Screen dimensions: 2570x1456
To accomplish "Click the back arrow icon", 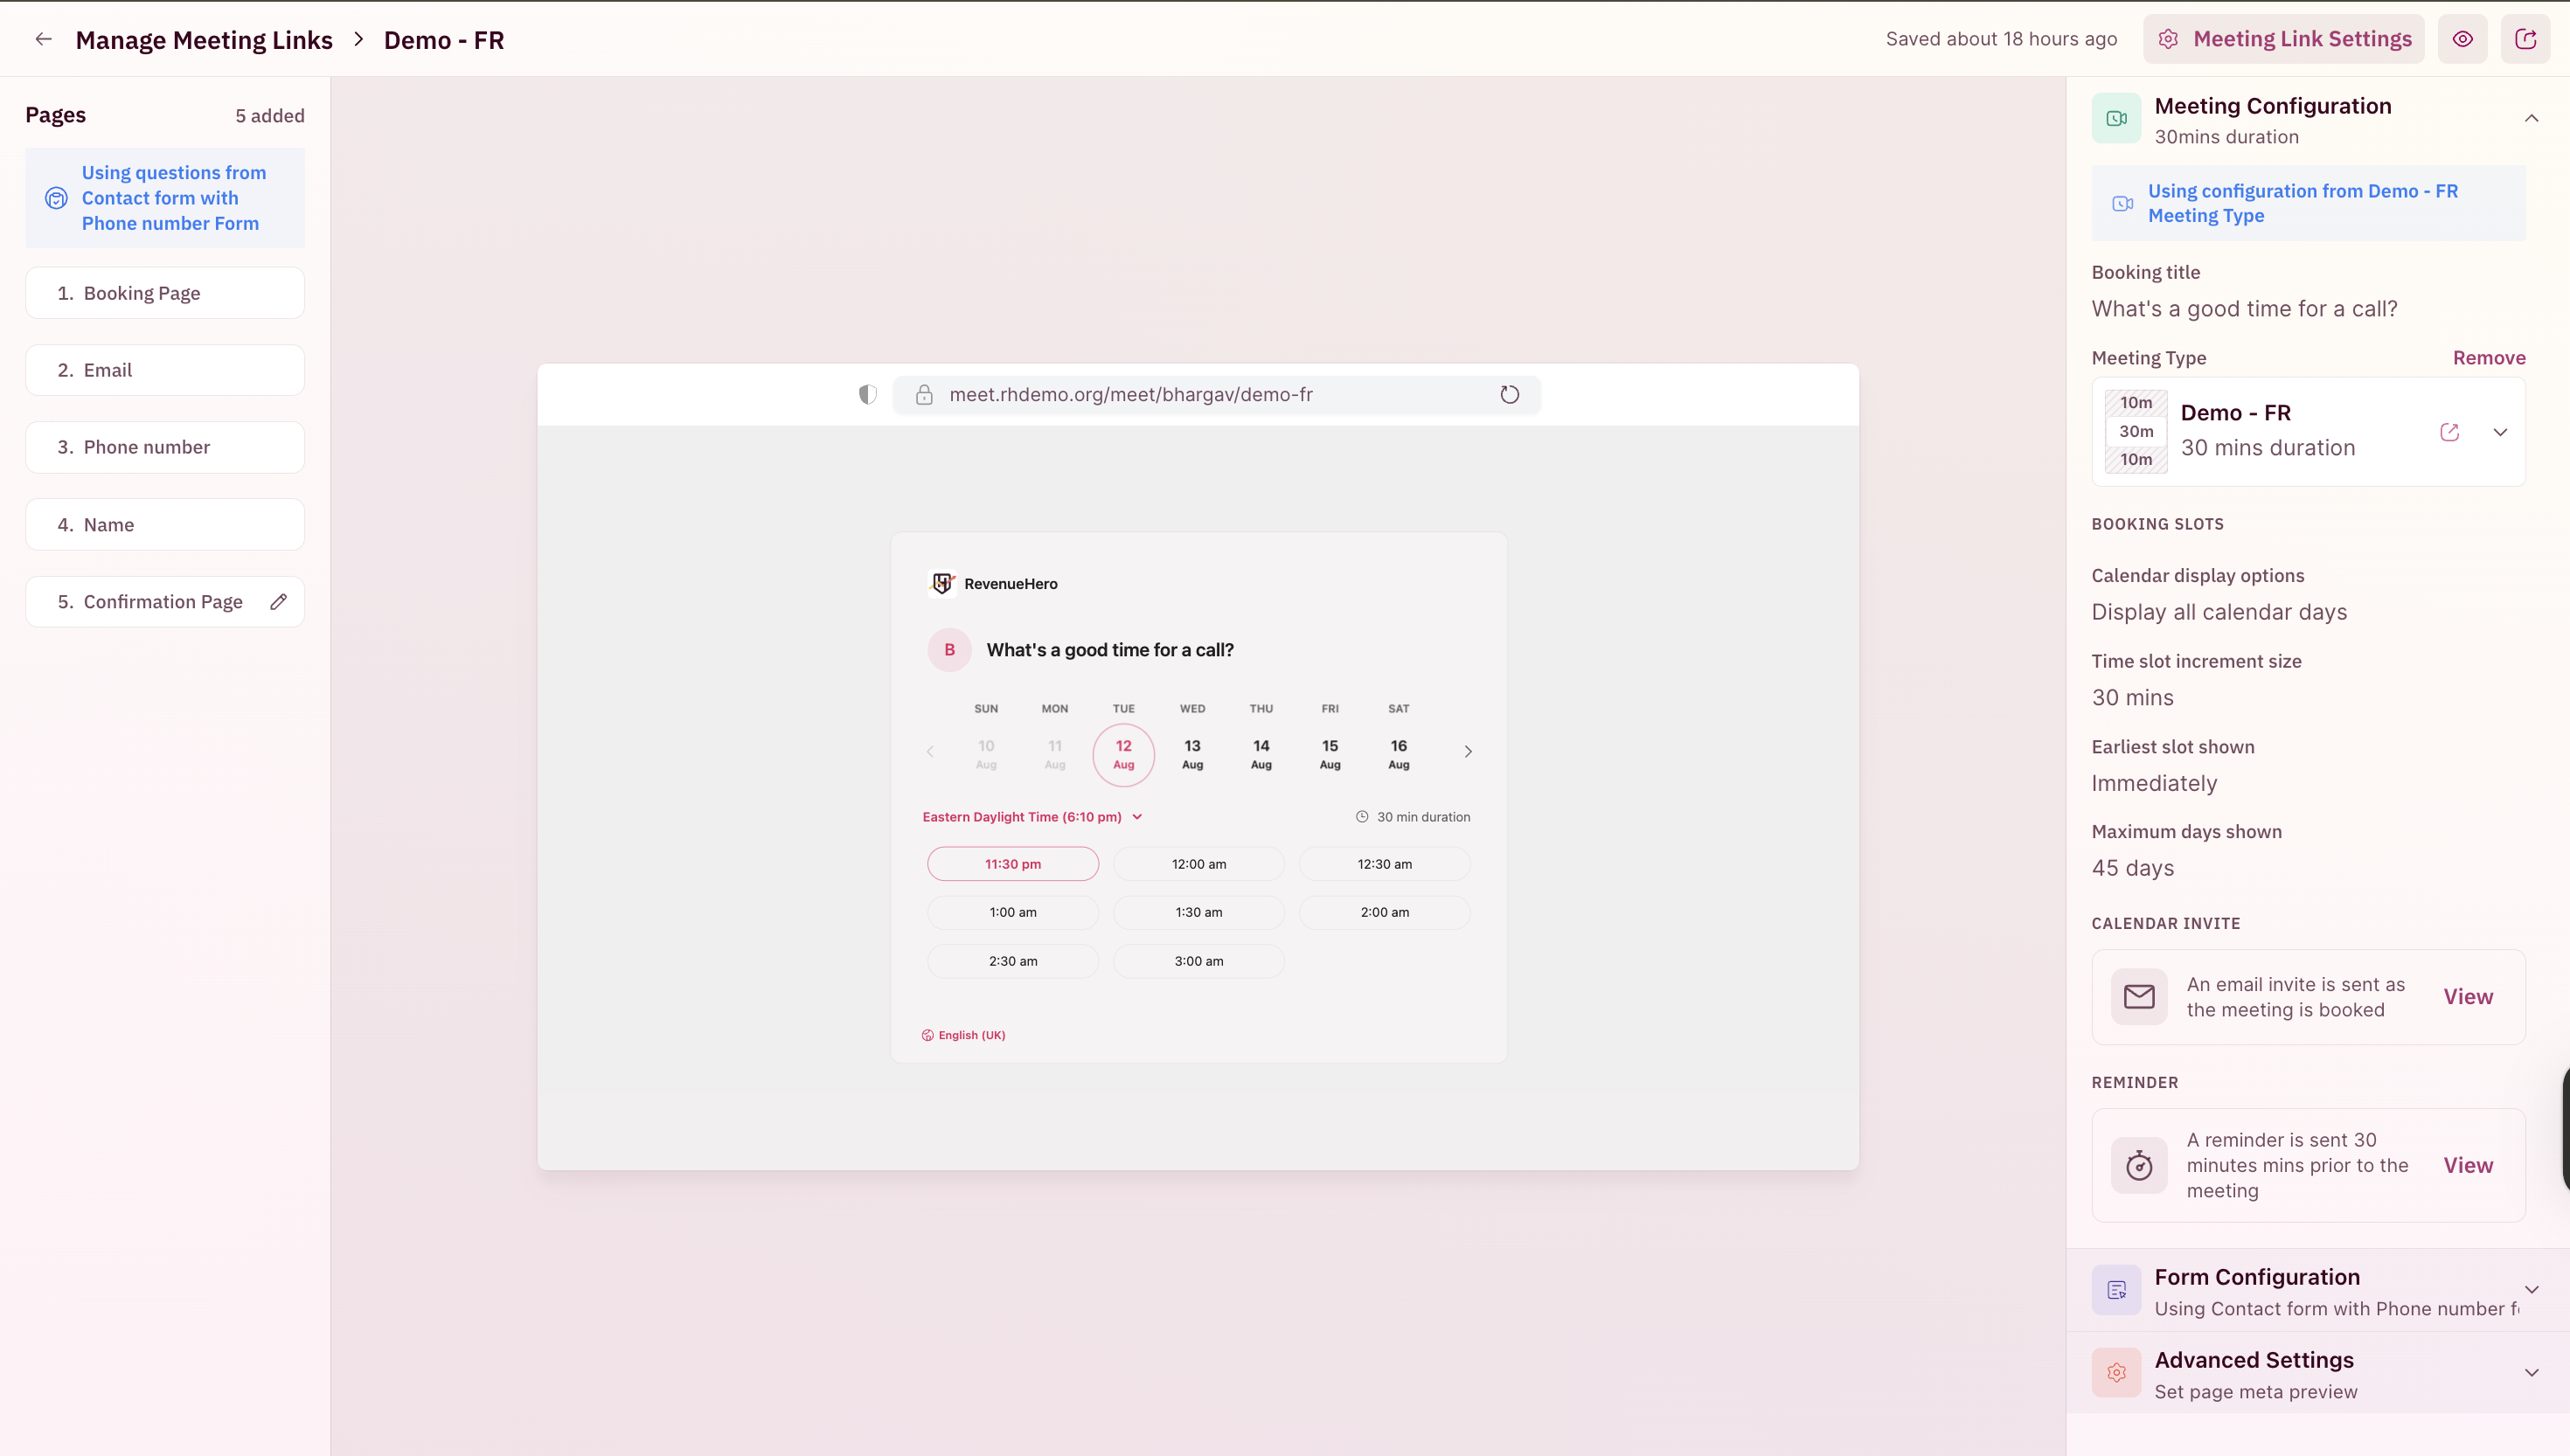I will 43,39.
